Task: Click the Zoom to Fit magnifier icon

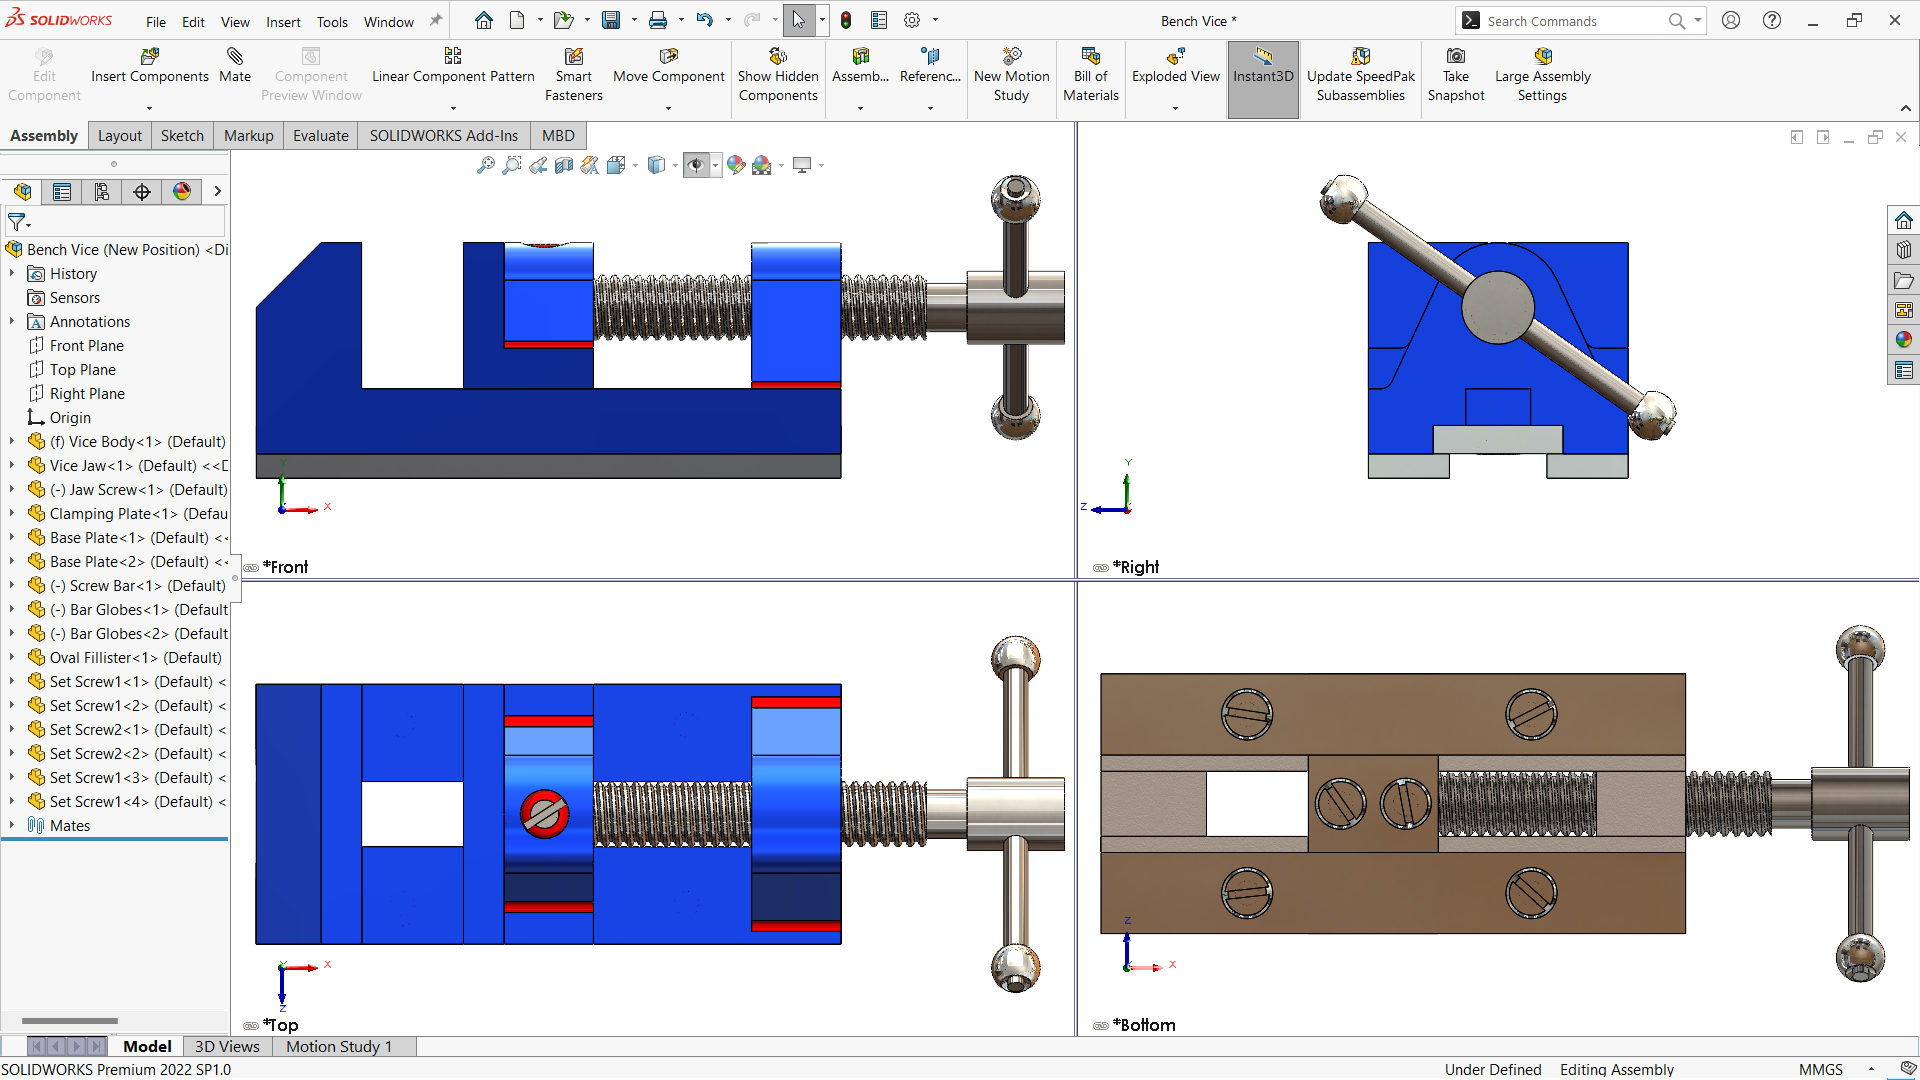Action: (485, 165)
